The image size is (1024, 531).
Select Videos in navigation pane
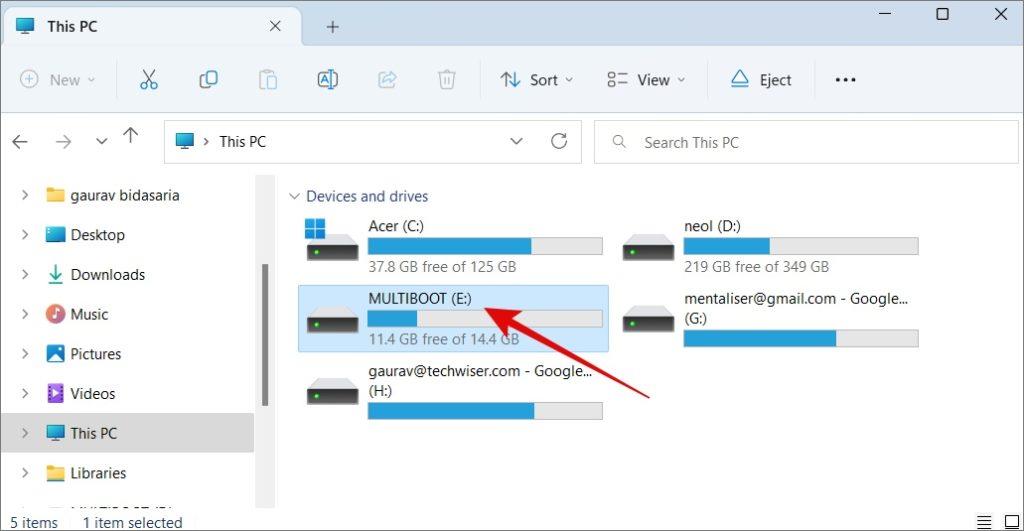(80, 394)
